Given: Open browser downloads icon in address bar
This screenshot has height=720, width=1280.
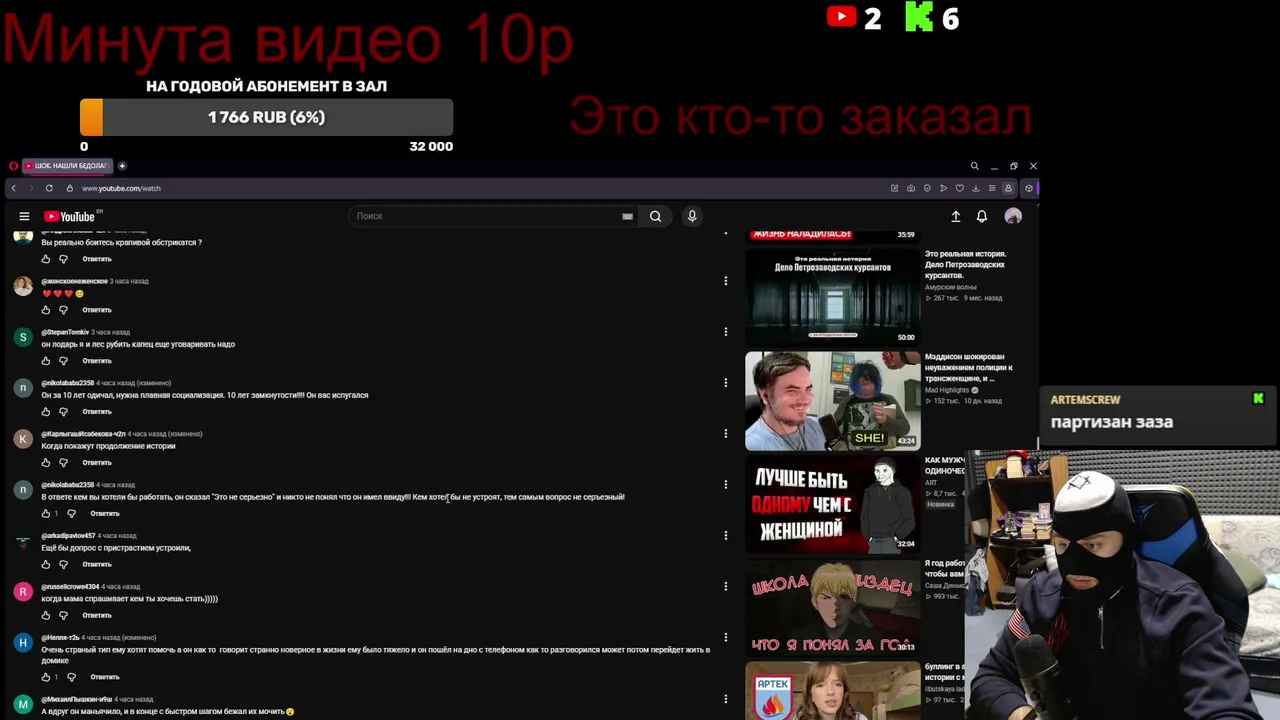Looking at the screenshot, I should (975, 188).
